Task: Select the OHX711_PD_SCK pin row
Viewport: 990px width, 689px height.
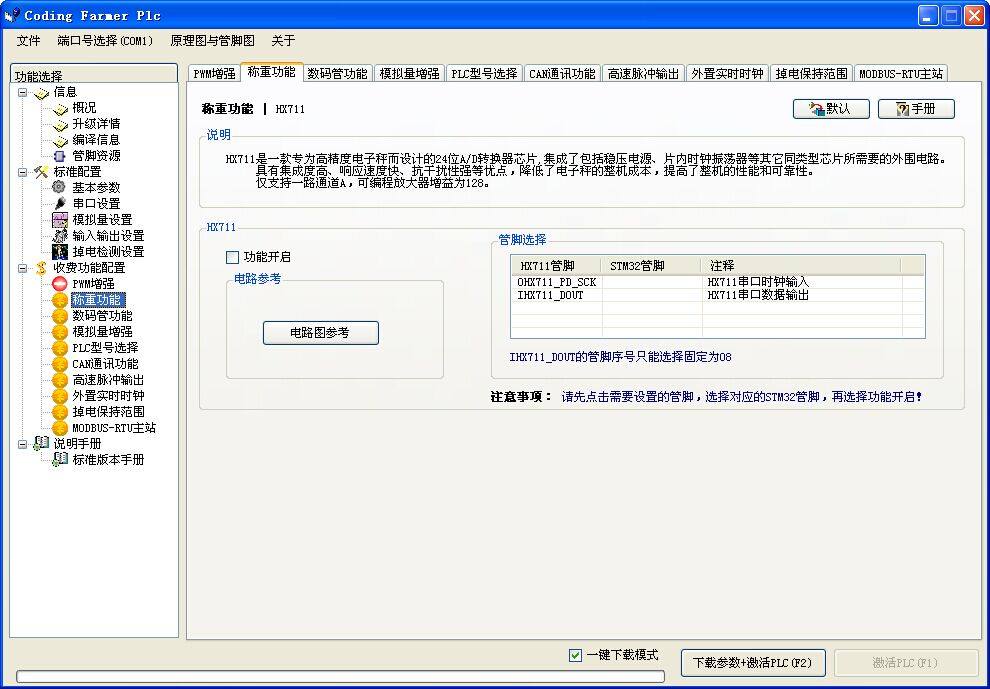Action: pyautogui.click(x=718, y=282)
